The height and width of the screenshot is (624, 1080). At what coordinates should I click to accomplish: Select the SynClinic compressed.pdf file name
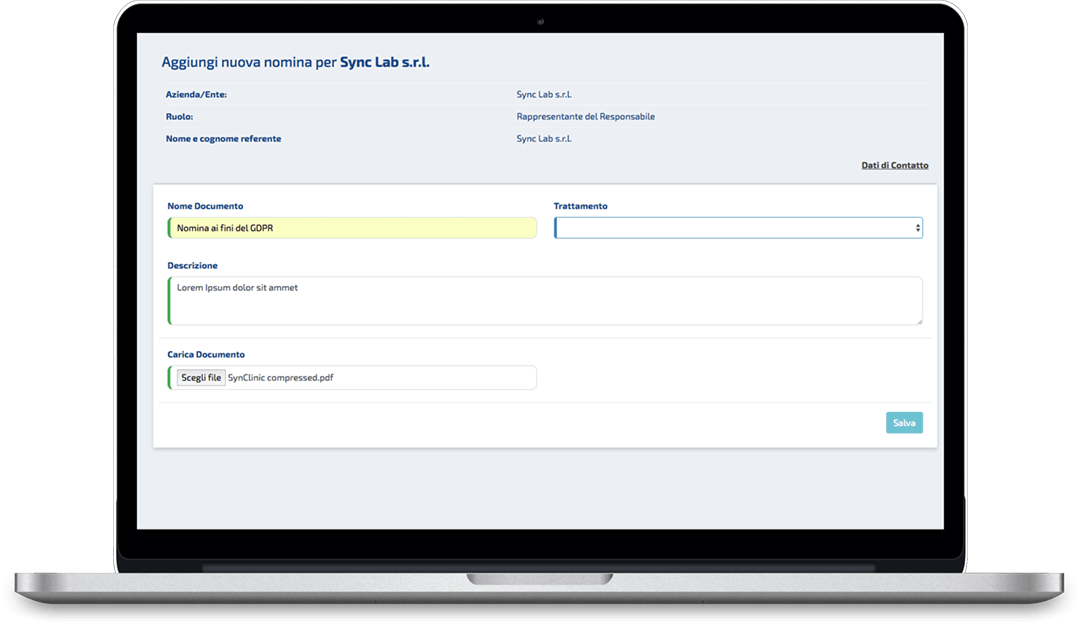pos(280,377)
